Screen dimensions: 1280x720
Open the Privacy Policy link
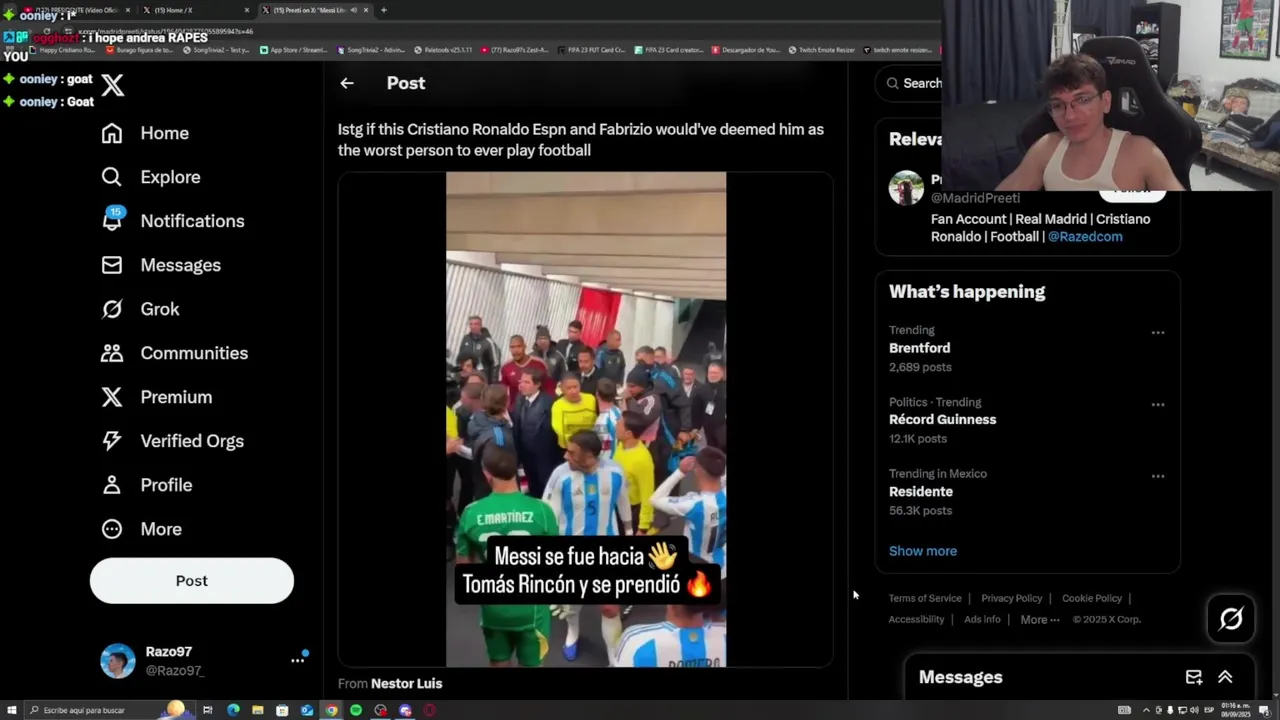click(1012, 598)
